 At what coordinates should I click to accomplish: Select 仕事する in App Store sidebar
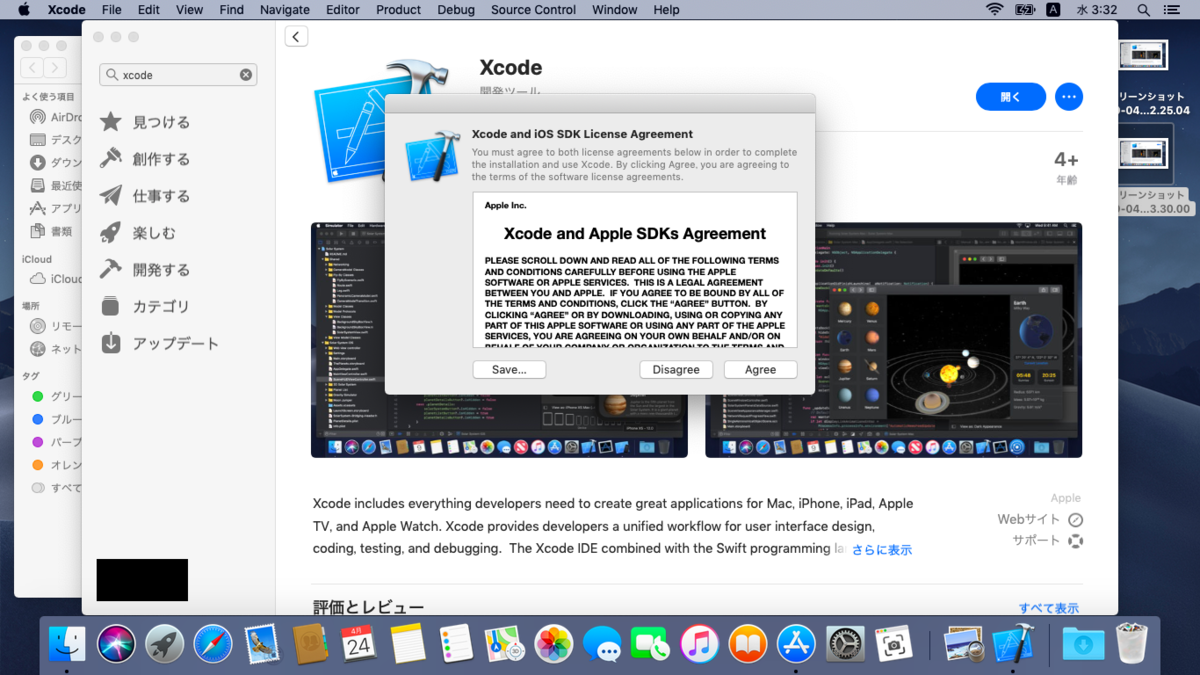(x=145, y=196)
